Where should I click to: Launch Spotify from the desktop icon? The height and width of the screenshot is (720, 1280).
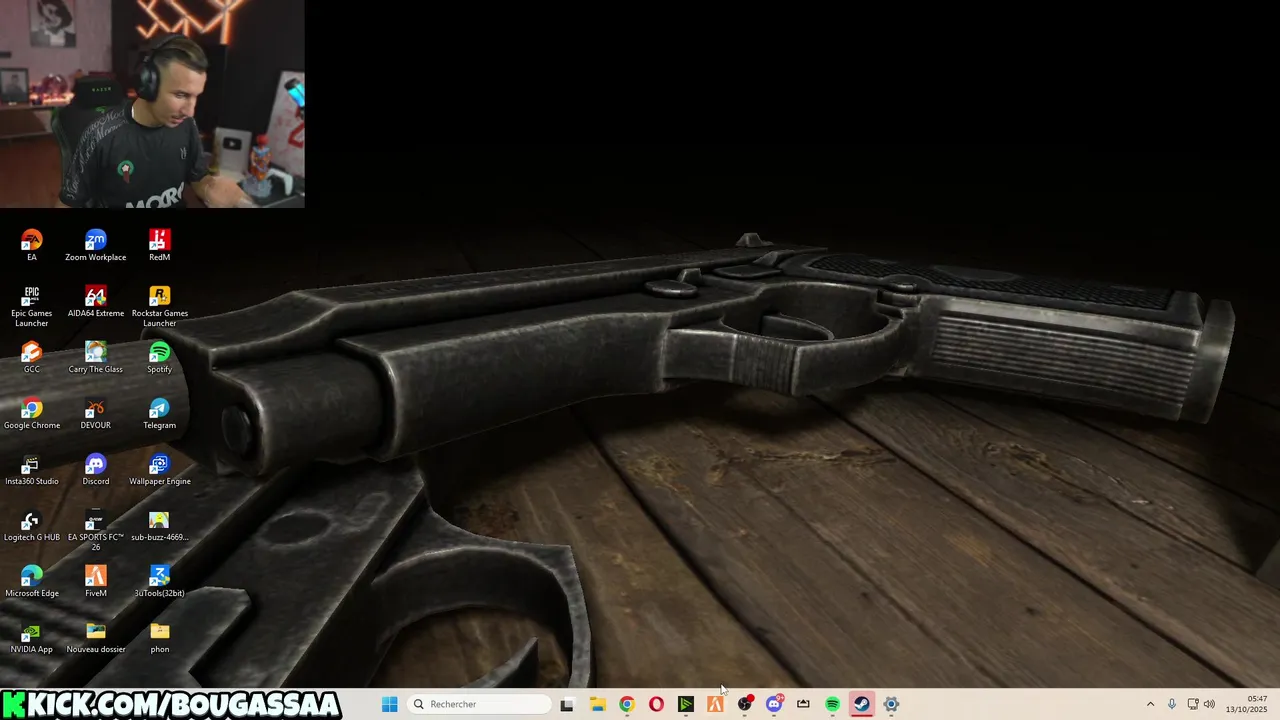coord(160,357)
